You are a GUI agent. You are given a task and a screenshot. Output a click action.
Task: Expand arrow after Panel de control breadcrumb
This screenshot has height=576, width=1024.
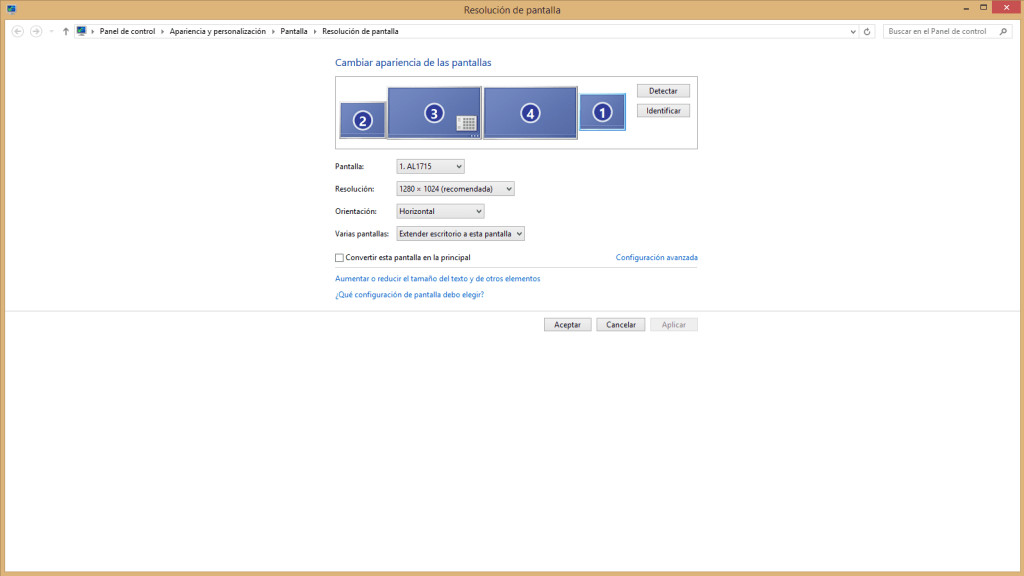[163, 31]
